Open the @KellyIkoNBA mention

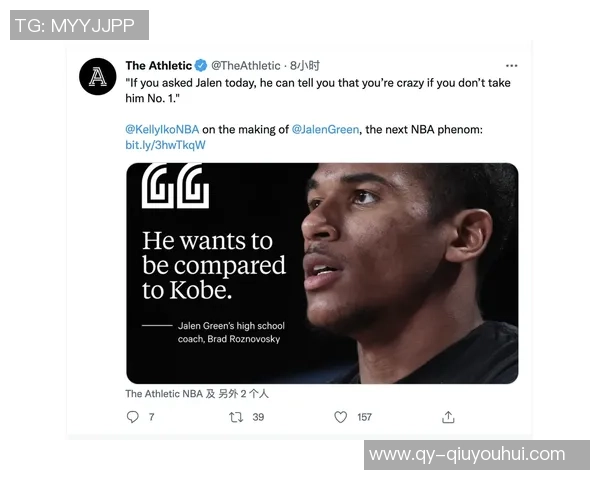pyautogui.click(x=162, y=129)
